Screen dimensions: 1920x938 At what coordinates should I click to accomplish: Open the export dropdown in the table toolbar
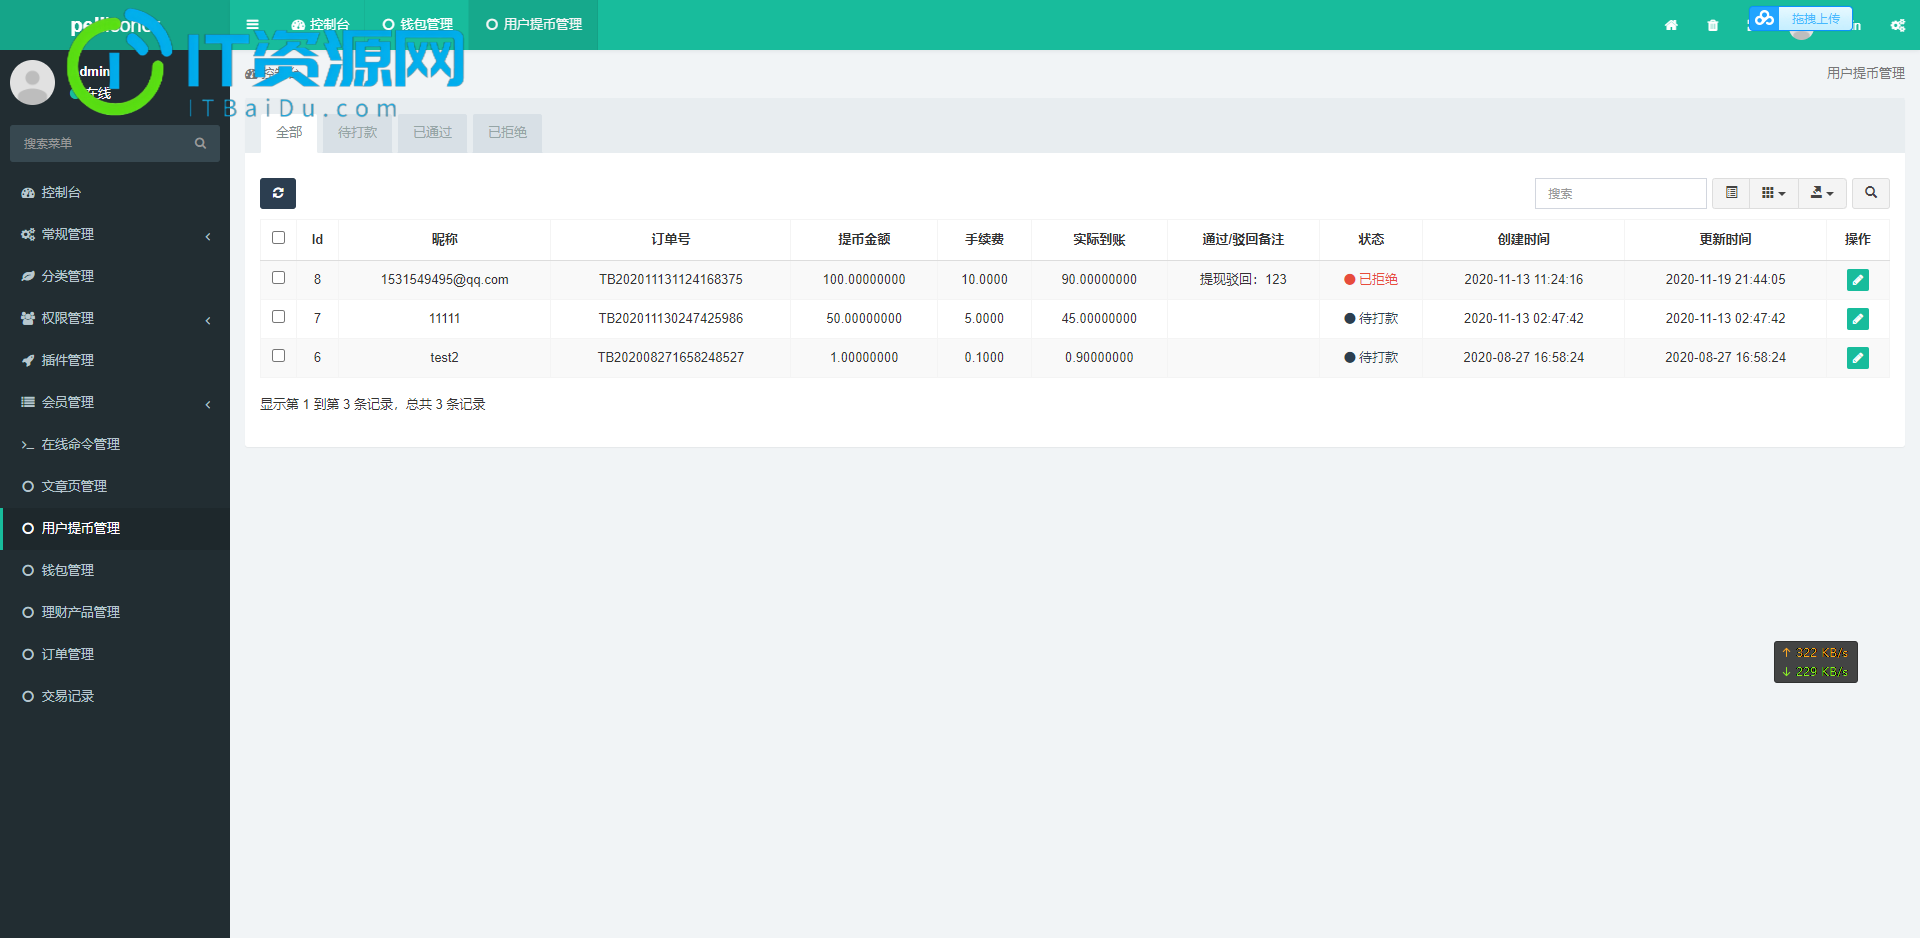coord(1822,193)
